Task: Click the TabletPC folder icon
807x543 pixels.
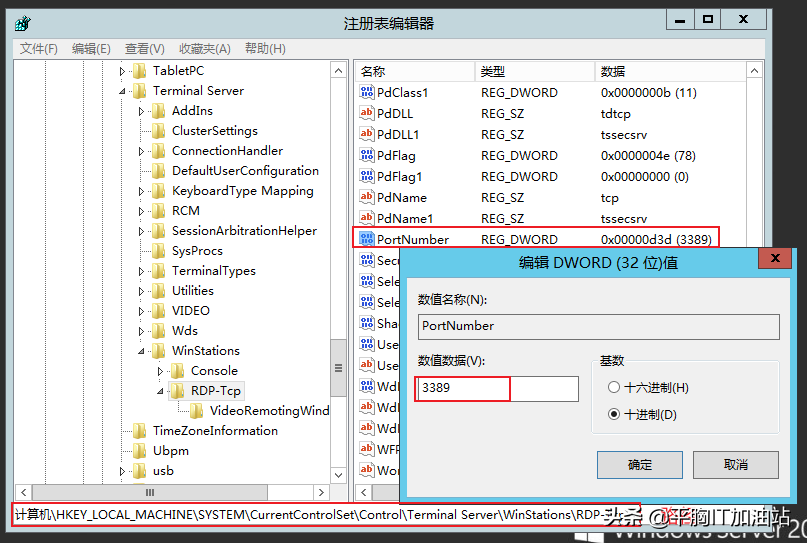Action: [x=139, y=71]
